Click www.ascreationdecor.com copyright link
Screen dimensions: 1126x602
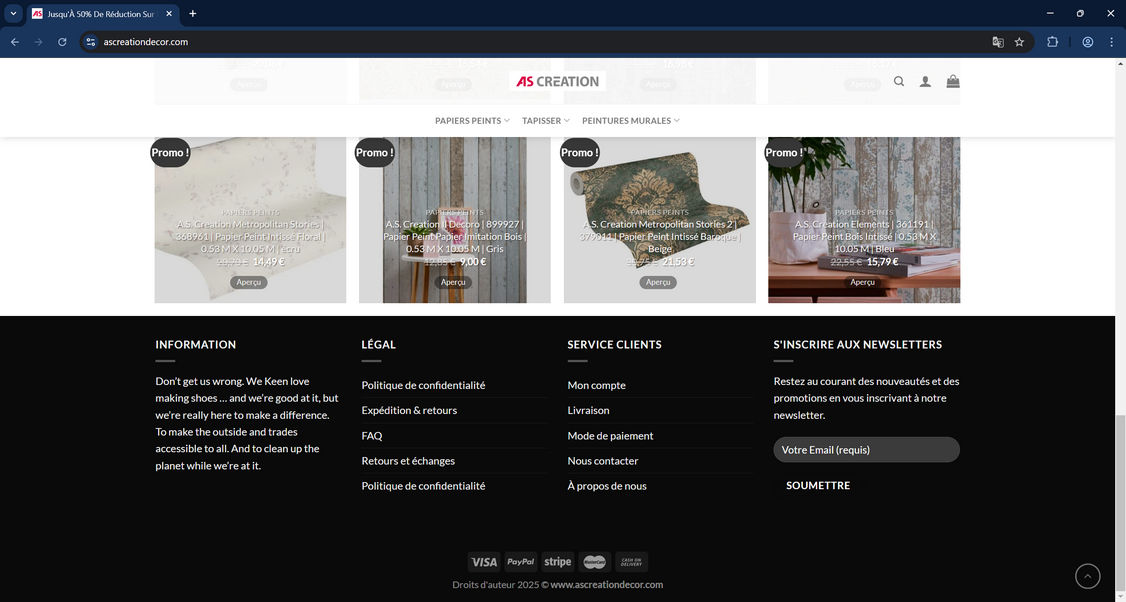[607, 585]
